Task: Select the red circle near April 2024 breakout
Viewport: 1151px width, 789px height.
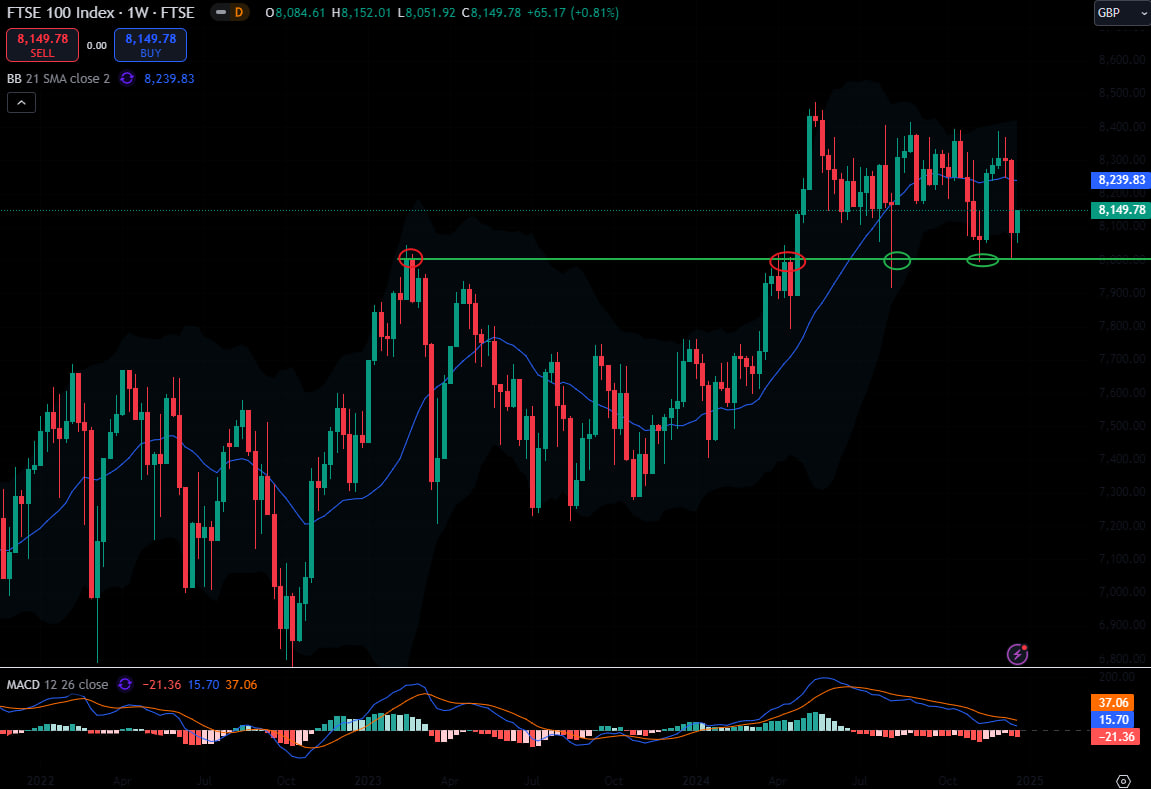Action: pos(788,261)
